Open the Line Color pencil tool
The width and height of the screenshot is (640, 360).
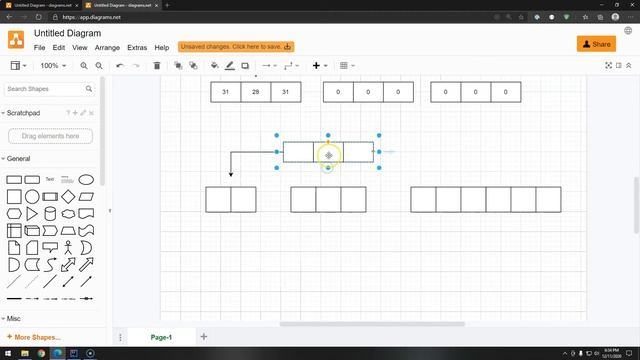point(230,66)
